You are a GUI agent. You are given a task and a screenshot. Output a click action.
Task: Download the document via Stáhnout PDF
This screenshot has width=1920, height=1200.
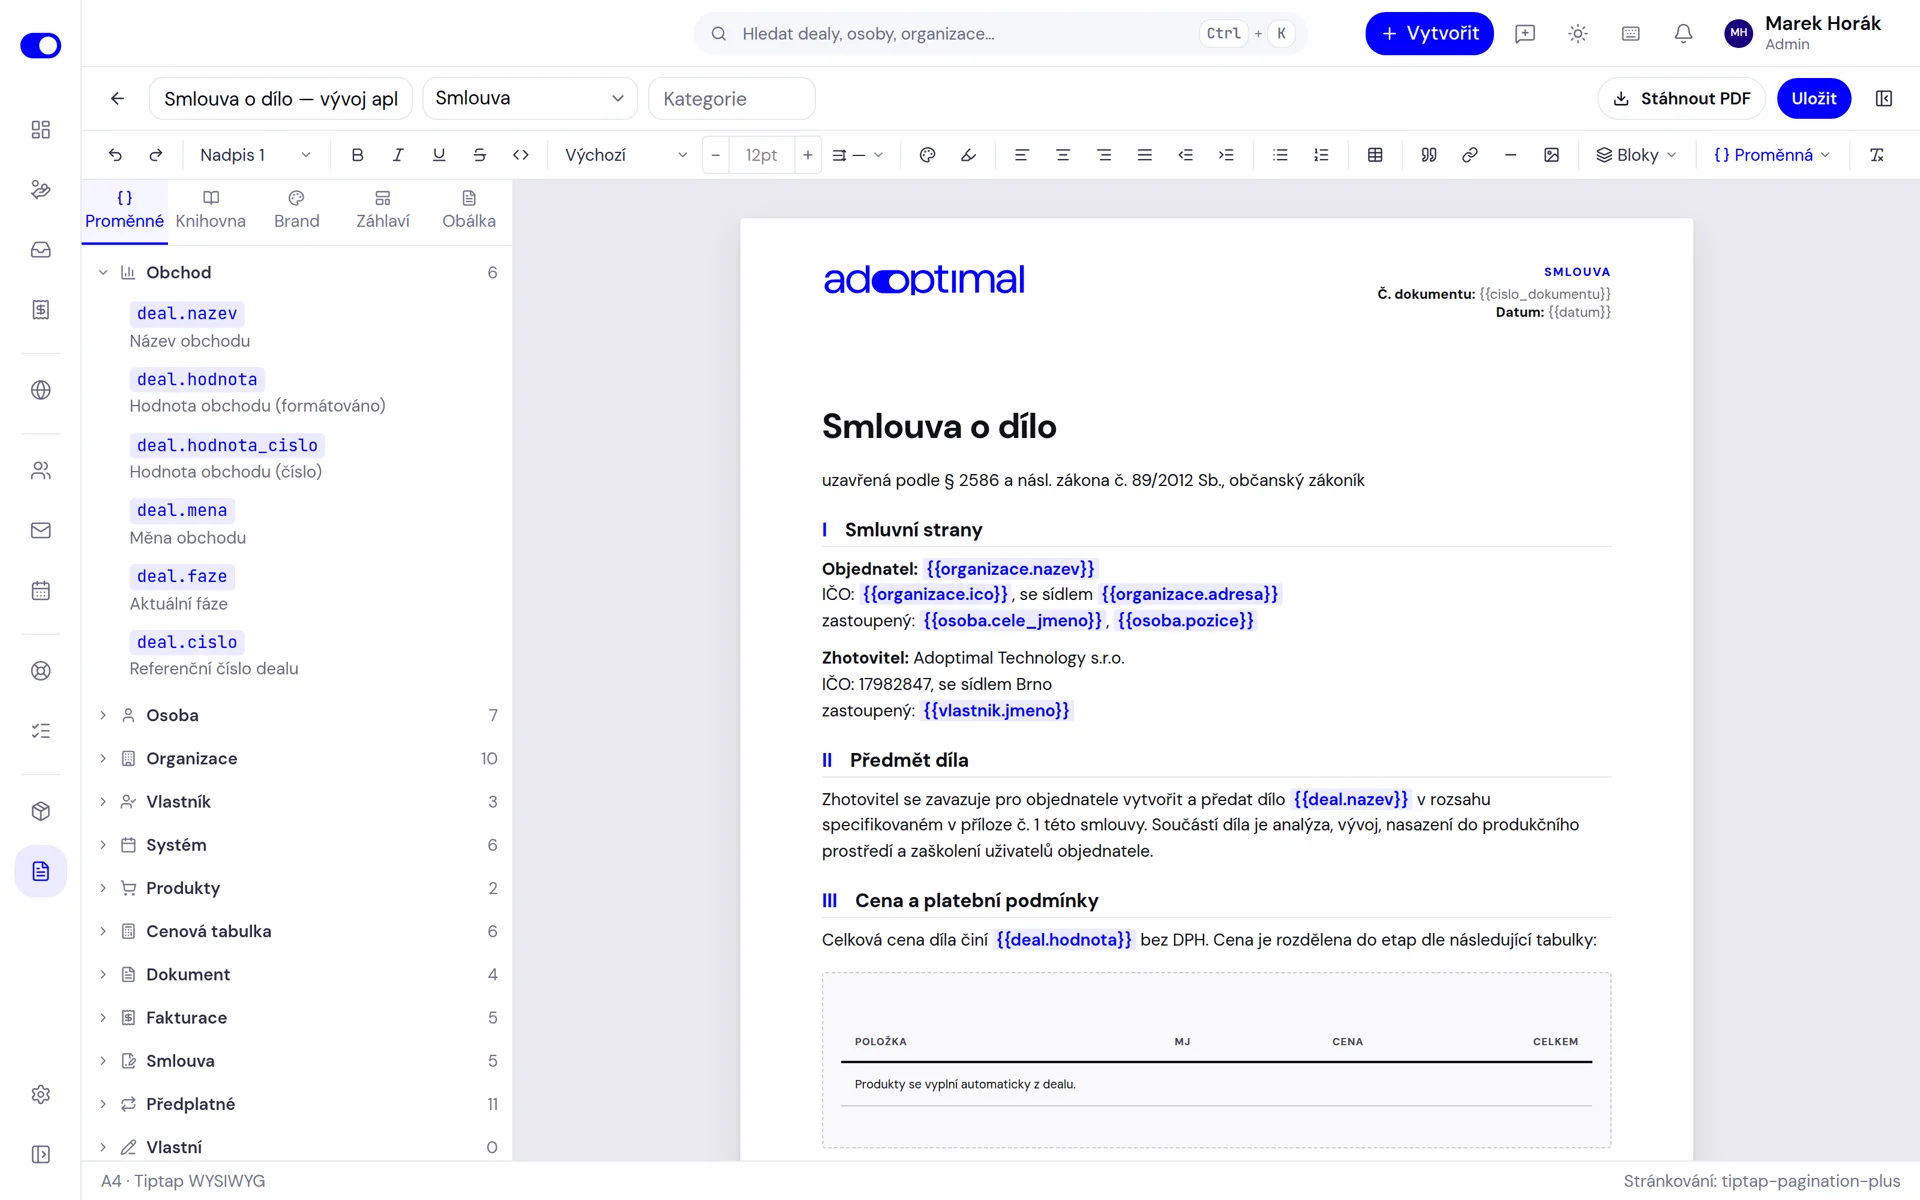click(1681, 98)
